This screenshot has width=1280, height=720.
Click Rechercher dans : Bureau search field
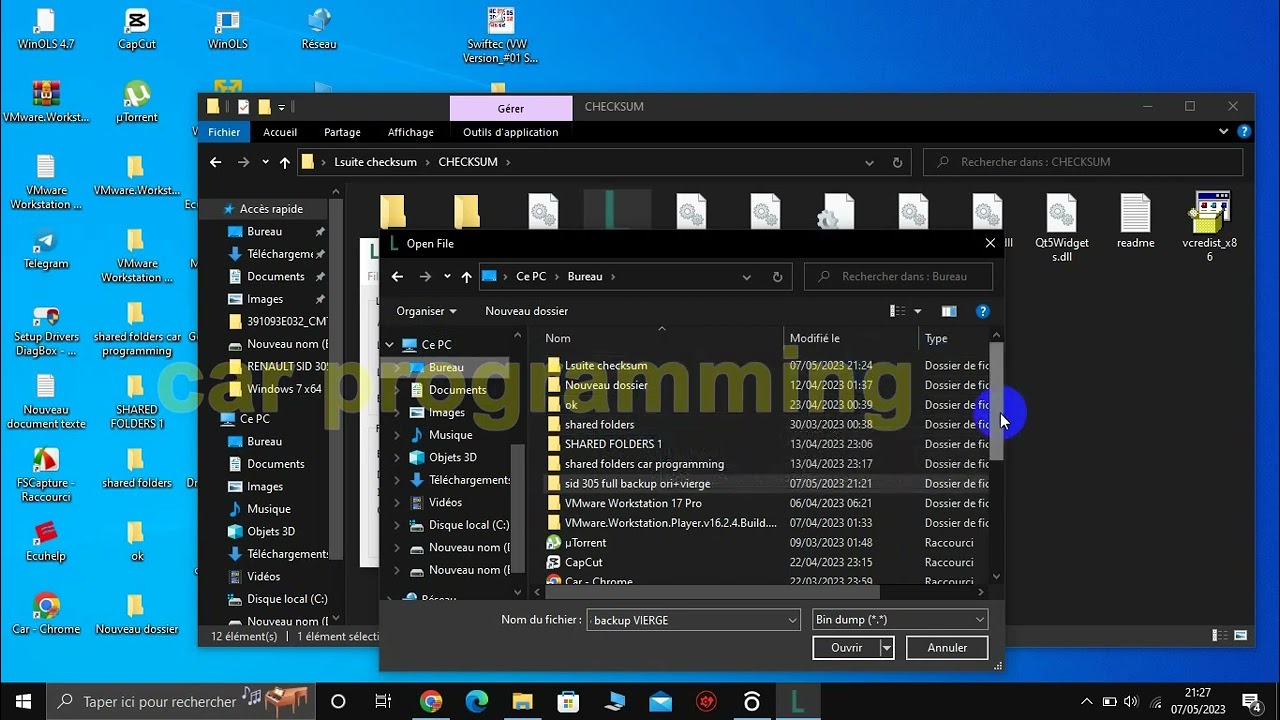pos(898,277)
